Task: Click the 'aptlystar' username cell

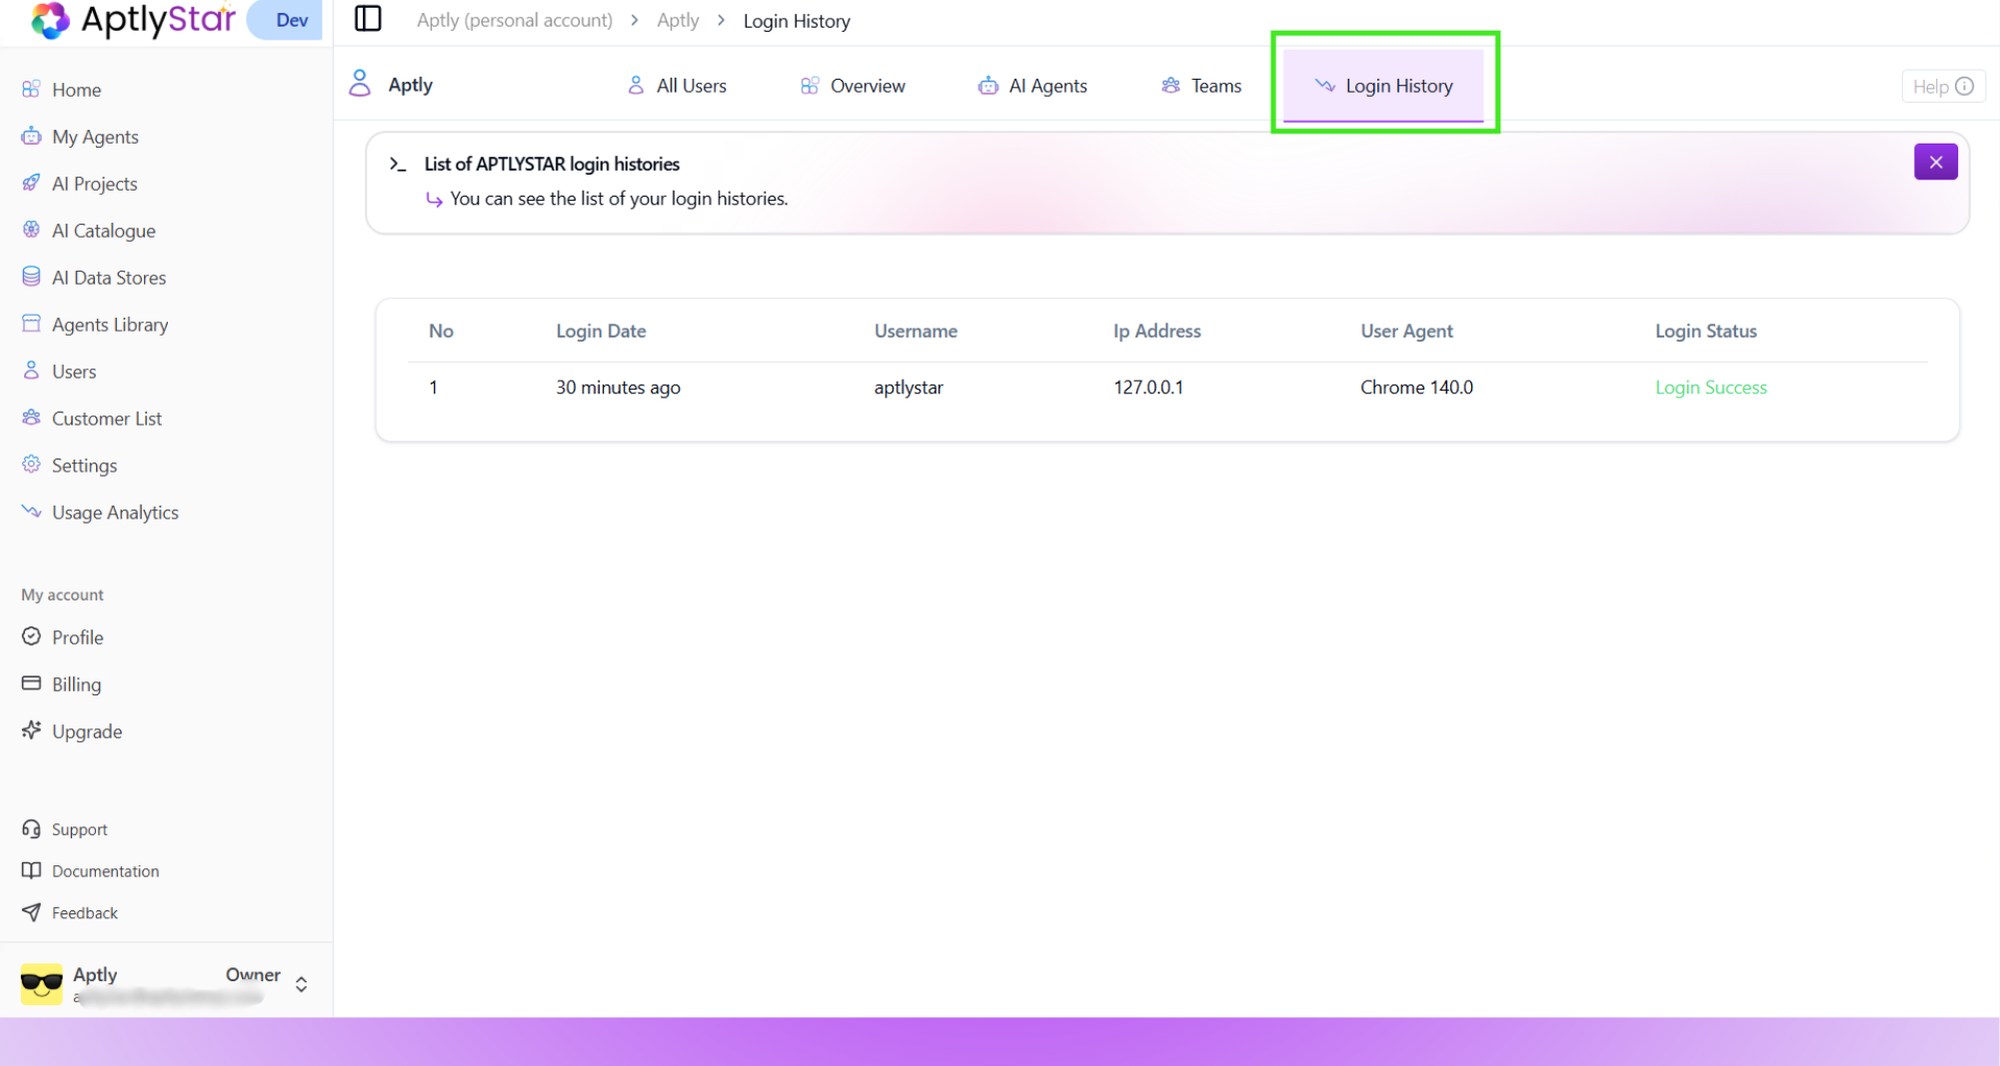Action: click(x=908, y=387)
